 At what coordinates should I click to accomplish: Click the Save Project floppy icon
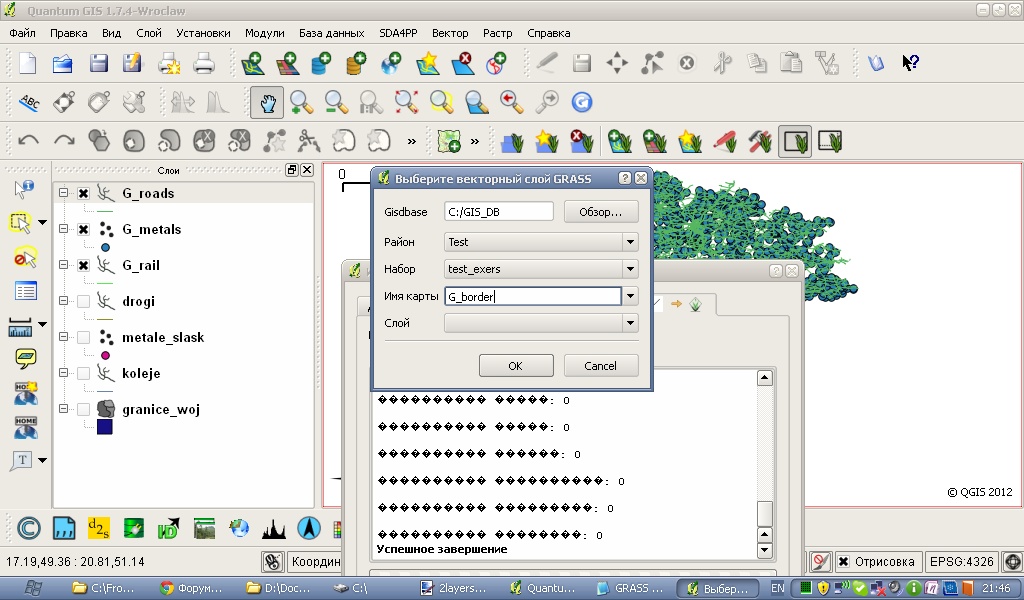tap(98, 64)
